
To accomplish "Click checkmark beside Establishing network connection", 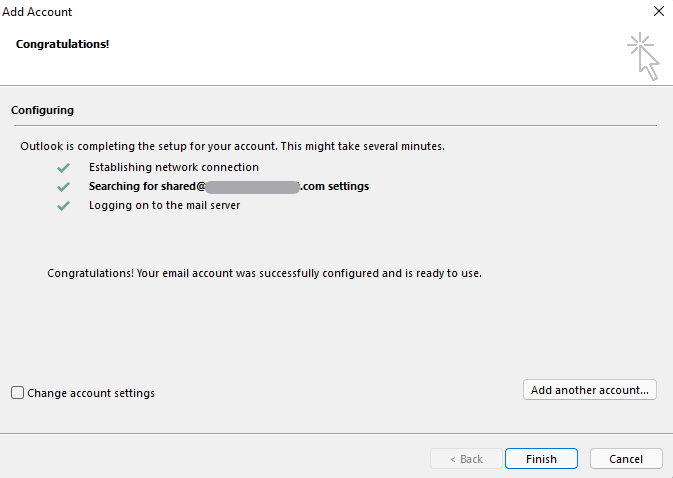I will pyautogui.click(x=64, y=168).
